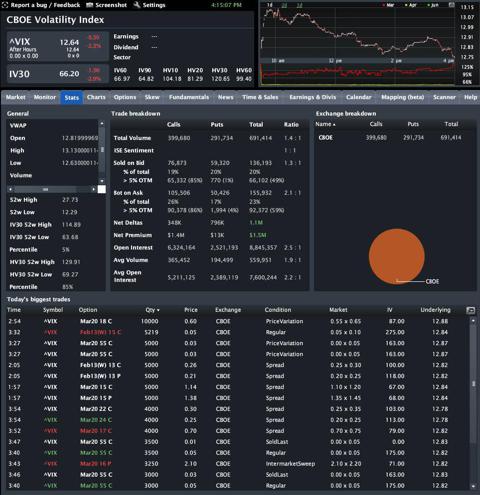
Task: Toggle the Apr series in the chart legend
Action: 411,5
